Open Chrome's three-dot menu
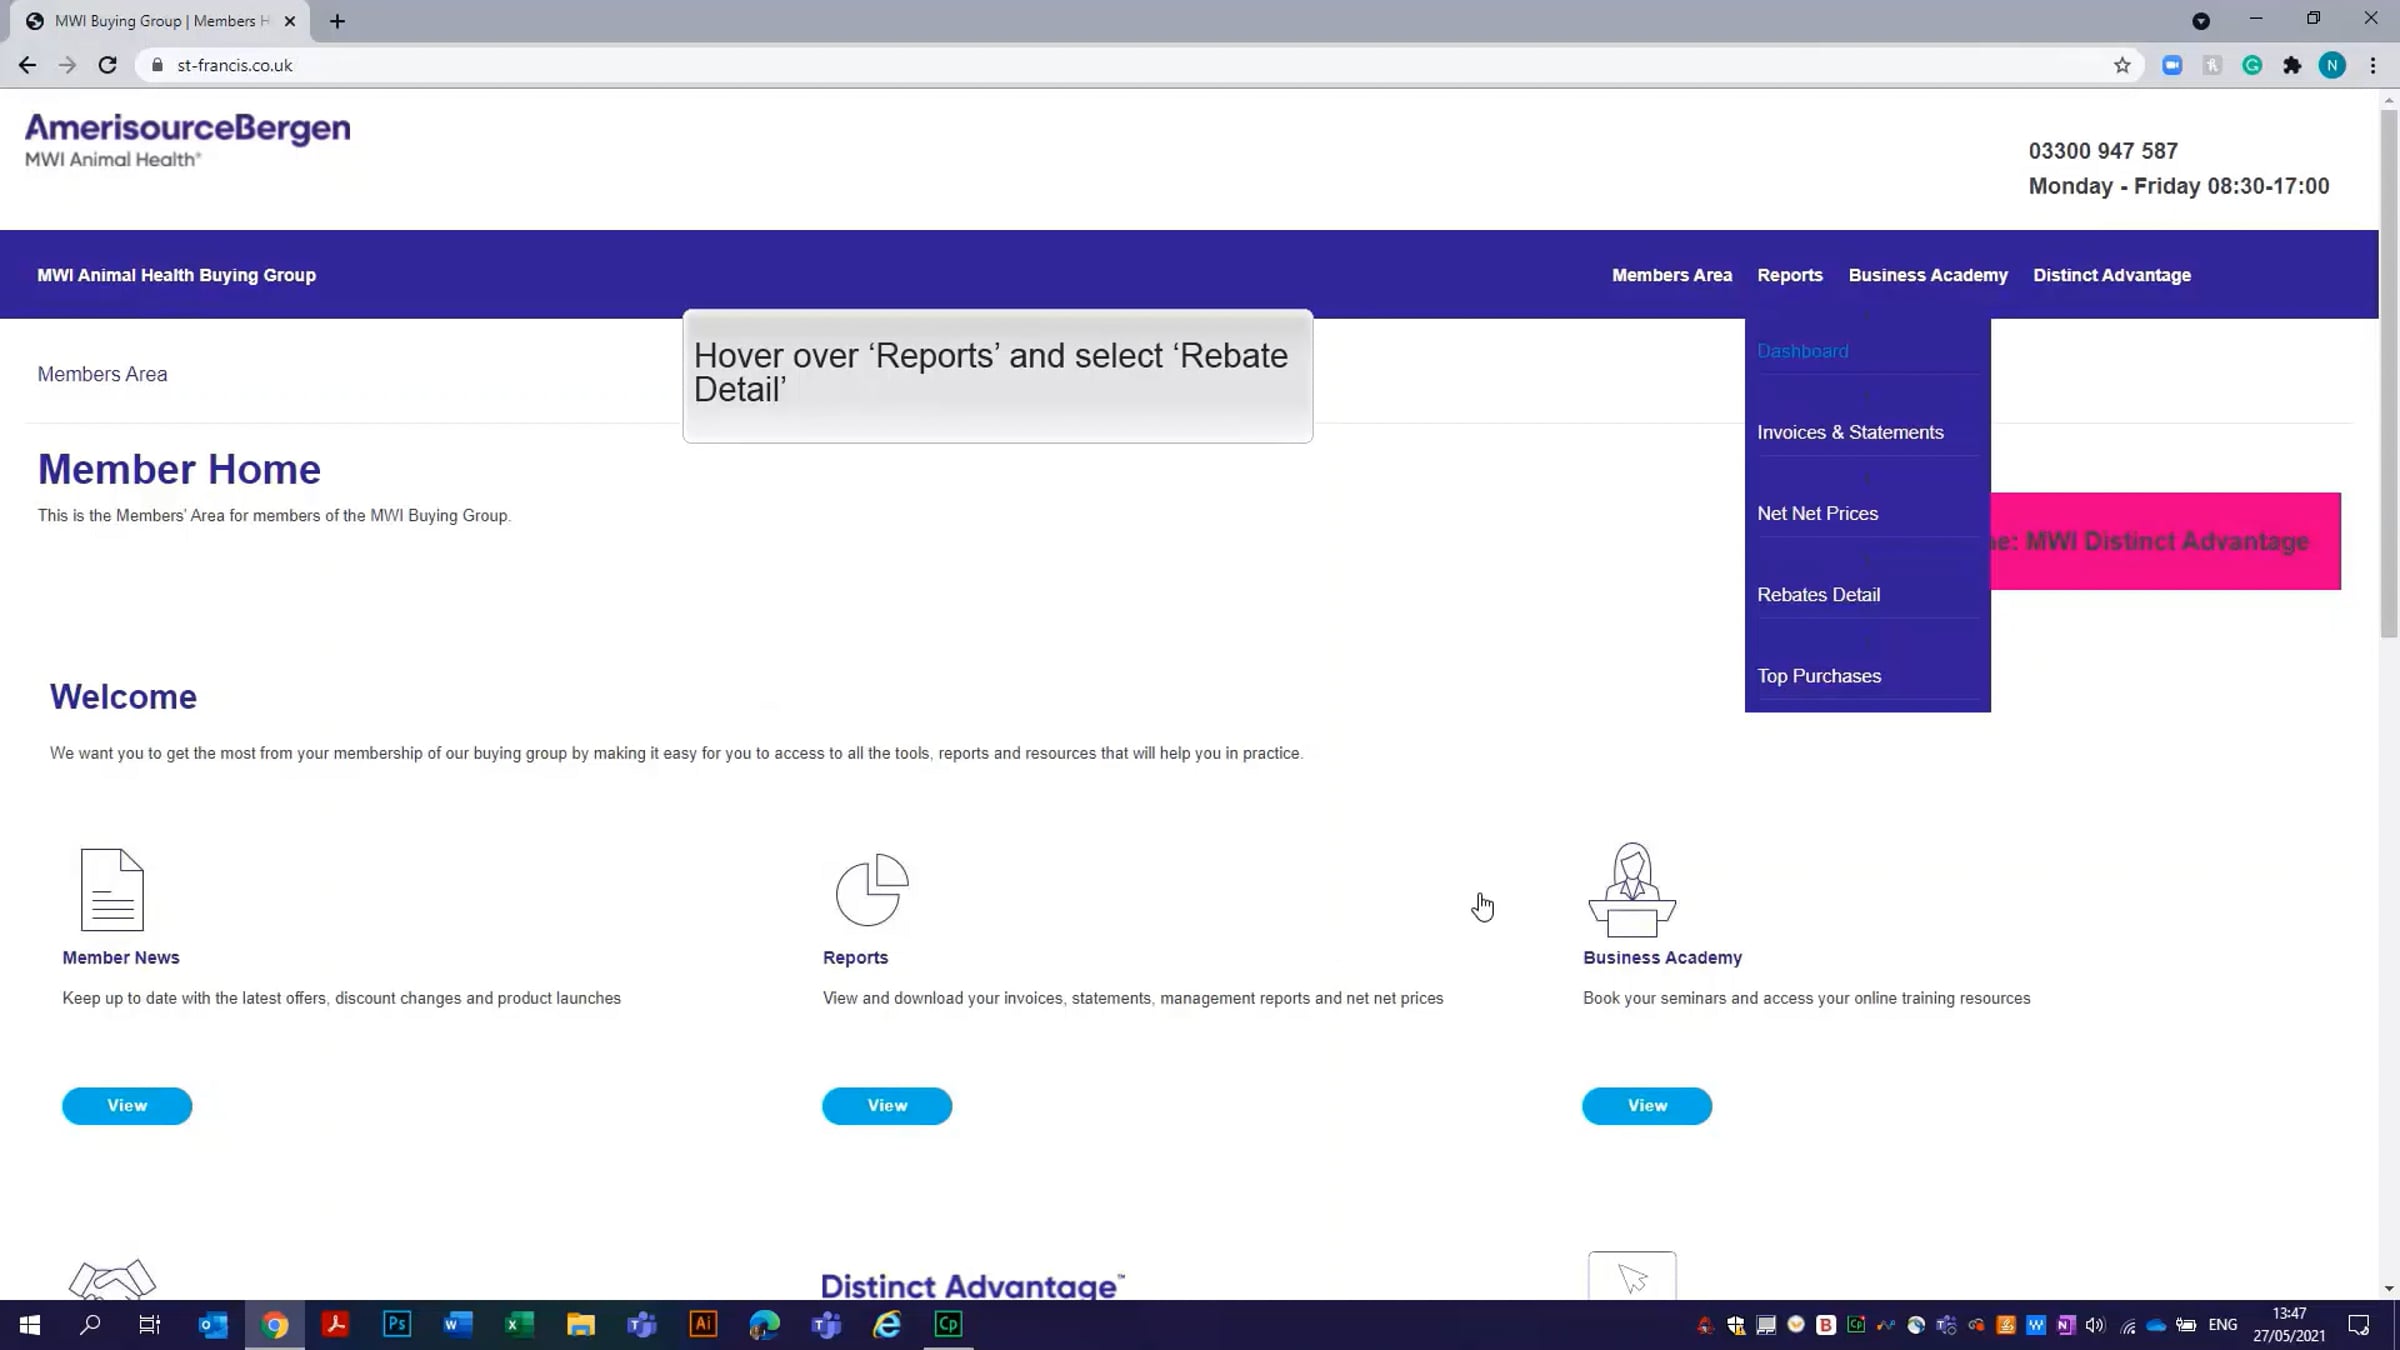The image size is (2400, 1350). point(2373,65)
